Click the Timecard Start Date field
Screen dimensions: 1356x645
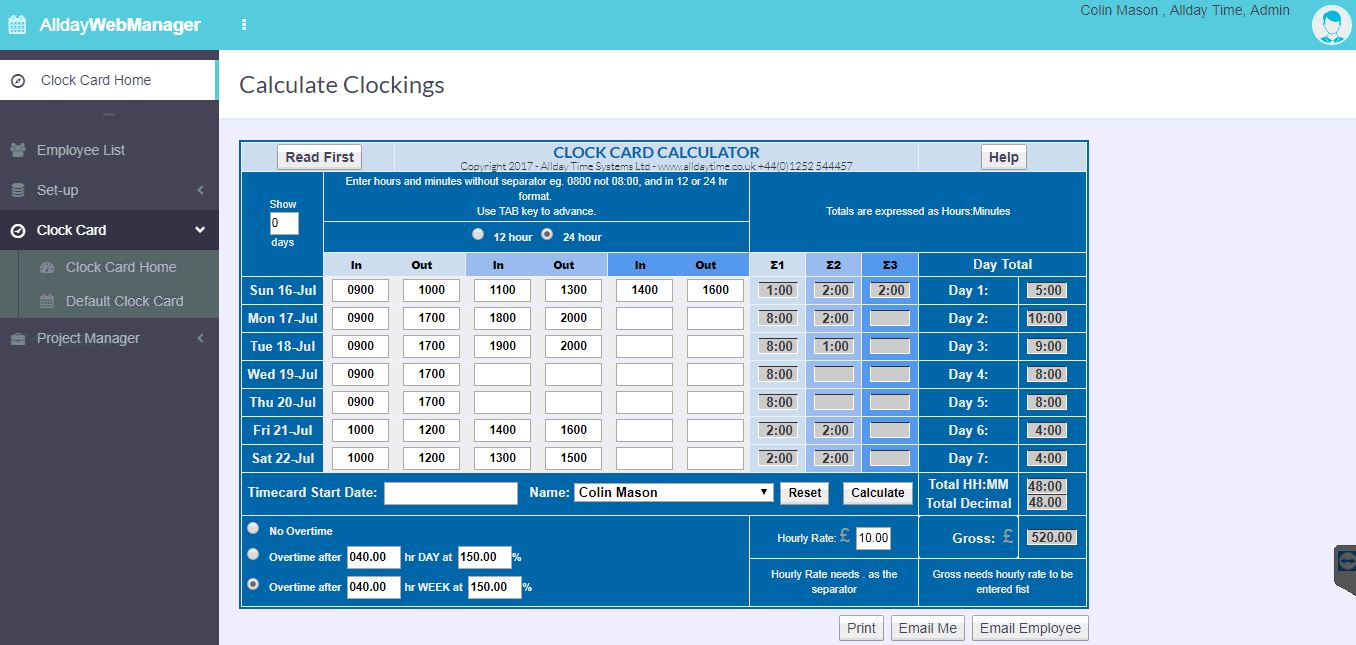(450, 492)
